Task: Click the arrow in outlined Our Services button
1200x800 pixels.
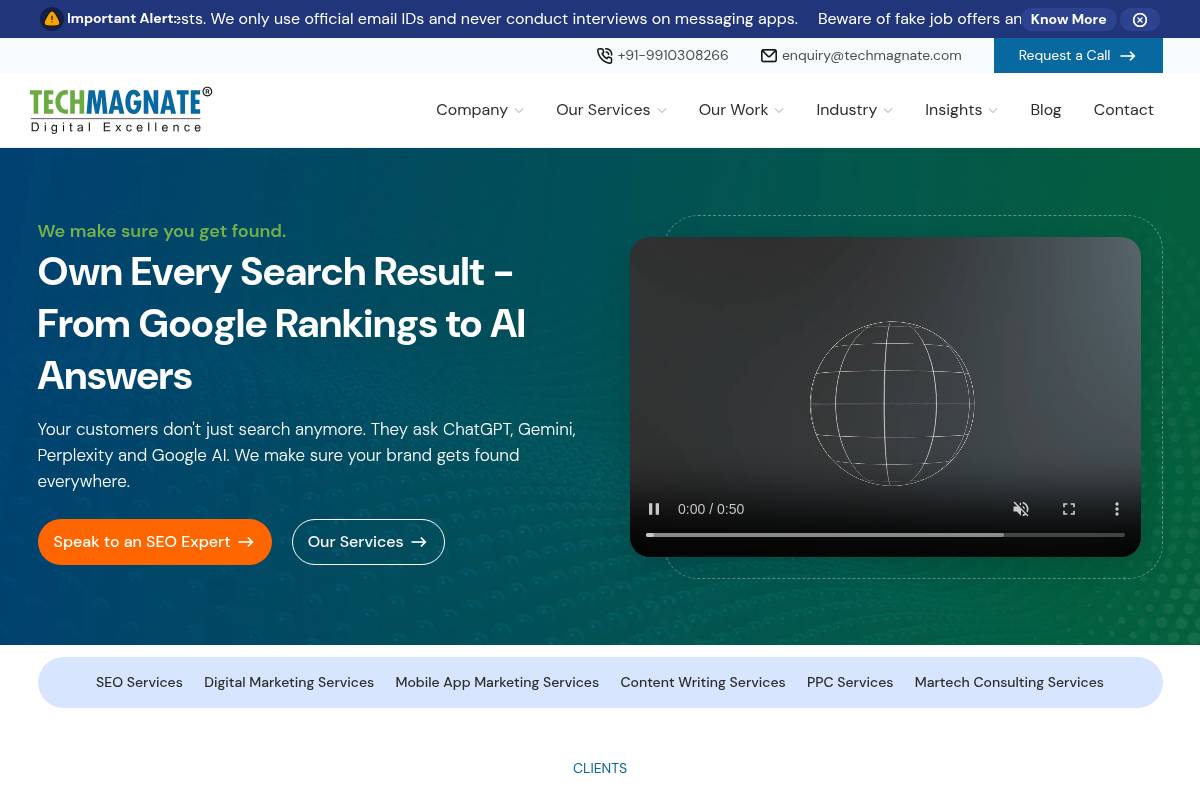Action: click(x=419, y=542)
